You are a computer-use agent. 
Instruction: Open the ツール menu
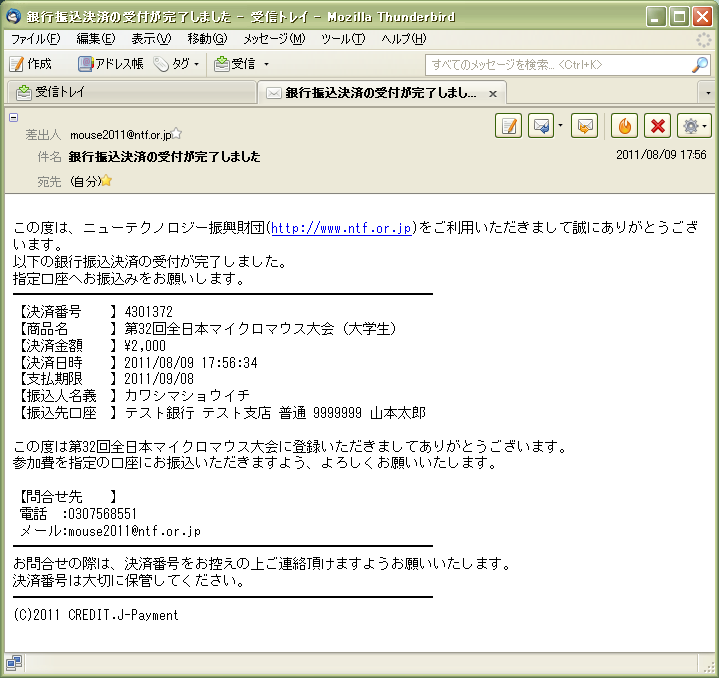click(x=343, y=39)
